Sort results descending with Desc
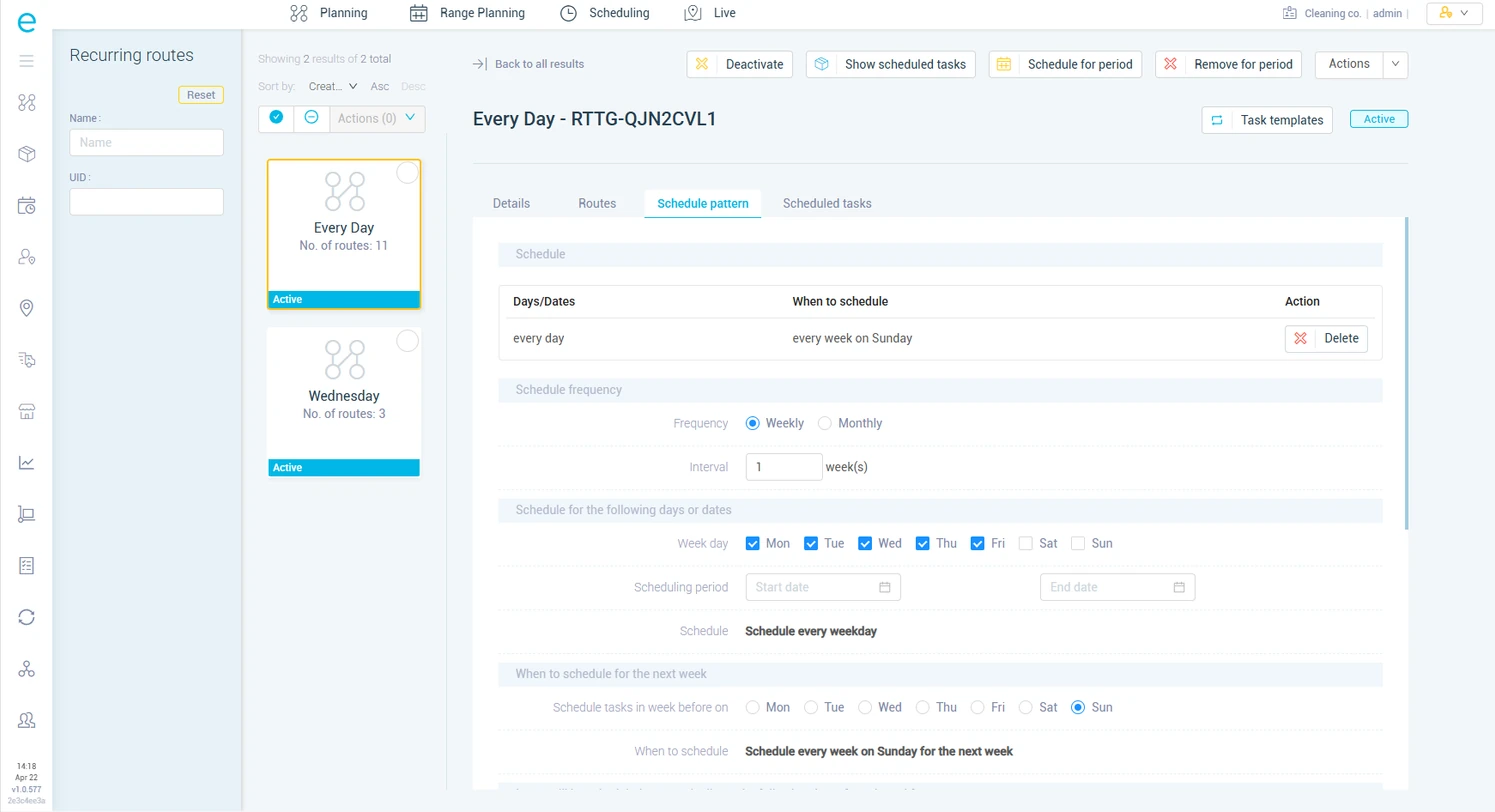The image size is (1495, 812). (413, 86)
